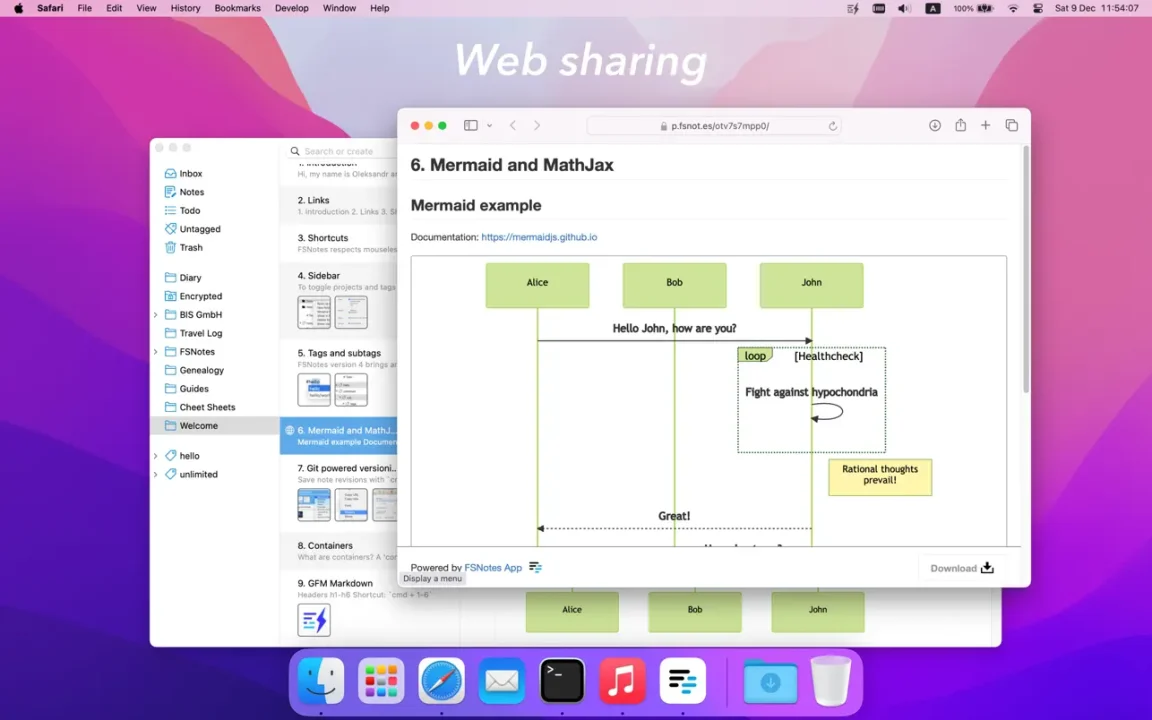
Task: Show Safari tab overview icon
Action: click(x=1012, y=126)
